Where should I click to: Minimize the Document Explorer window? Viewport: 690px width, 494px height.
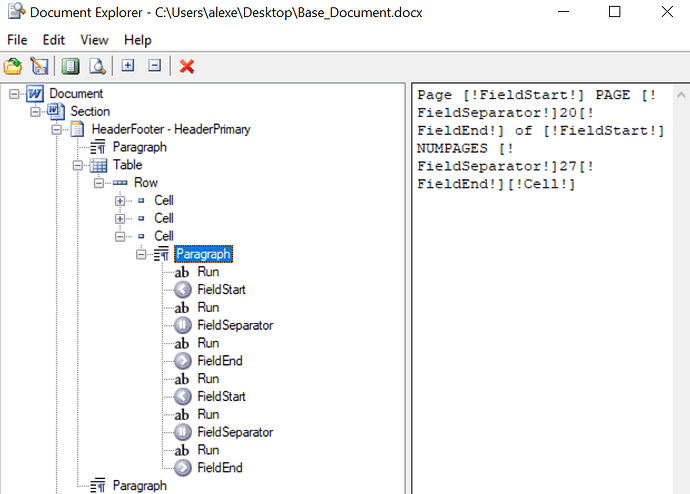click(563, 12)
